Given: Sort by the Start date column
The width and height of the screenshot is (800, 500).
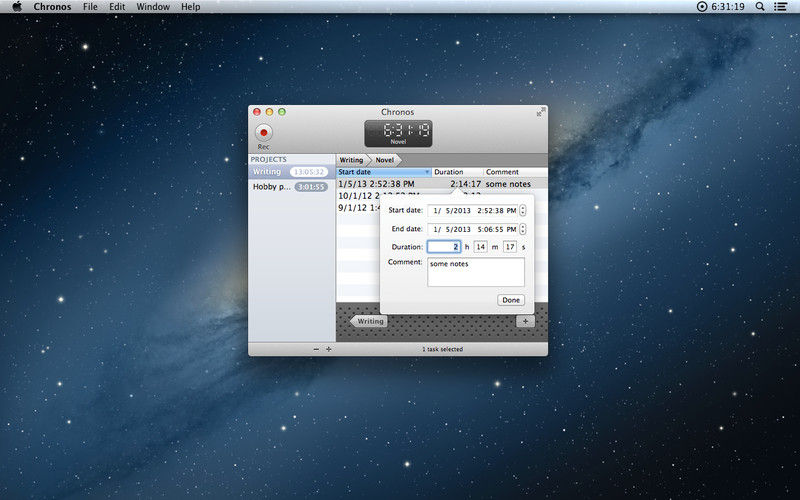Looking at the screenshot, I should (384, 172).
